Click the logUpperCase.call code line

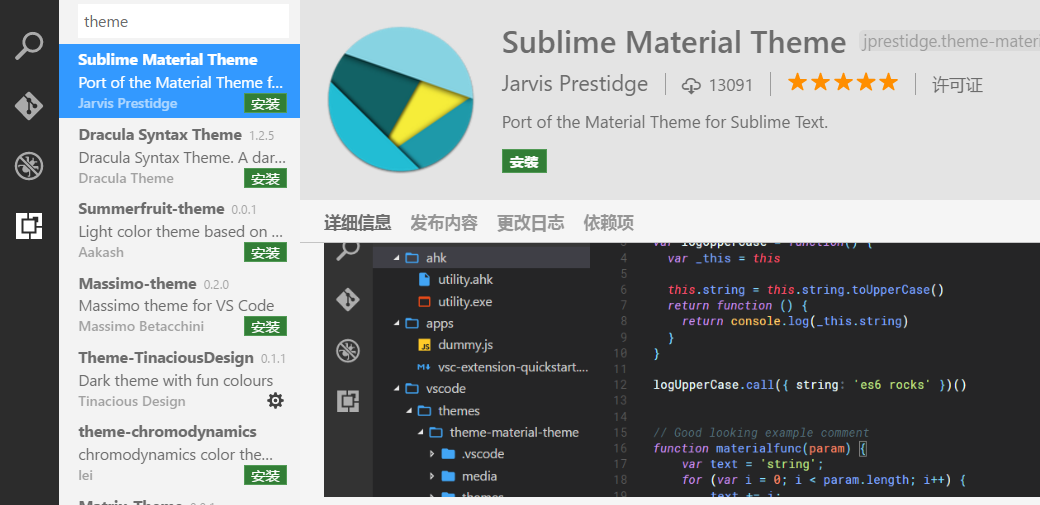click(x=810, y=385)
